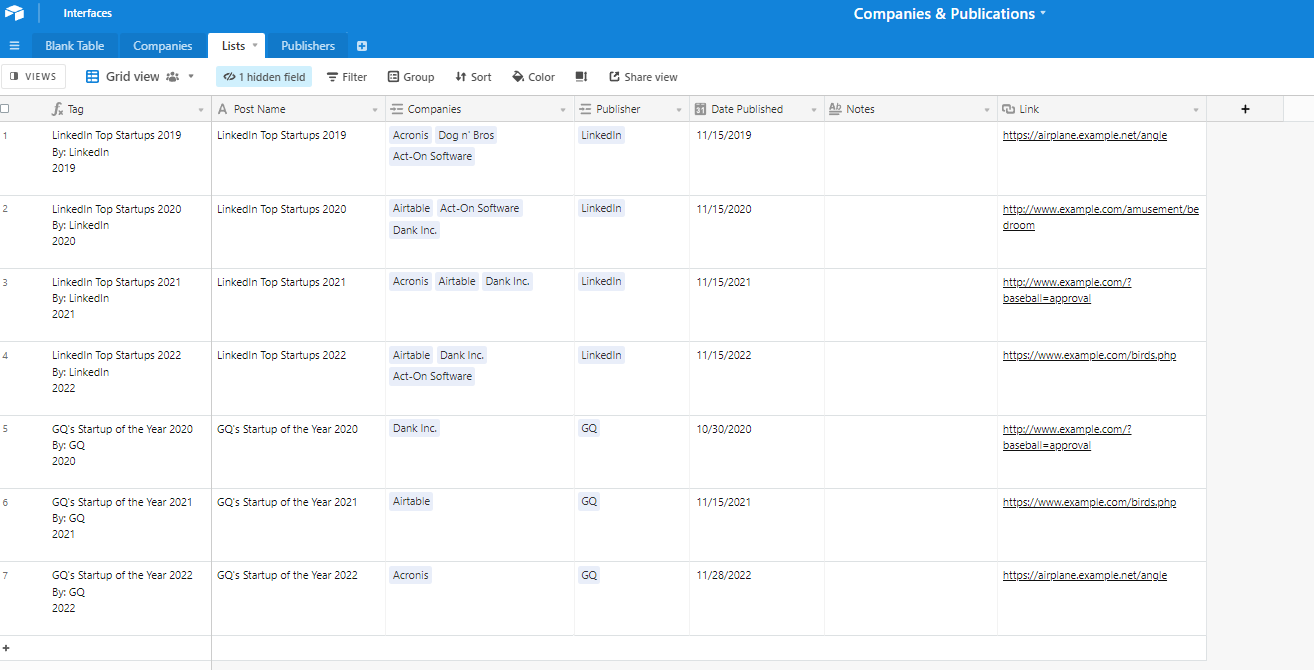The height and width of the screenshot is (670, 1314).
Task: Open Publisher column dropdown arrow
Action: coord(679,110)
